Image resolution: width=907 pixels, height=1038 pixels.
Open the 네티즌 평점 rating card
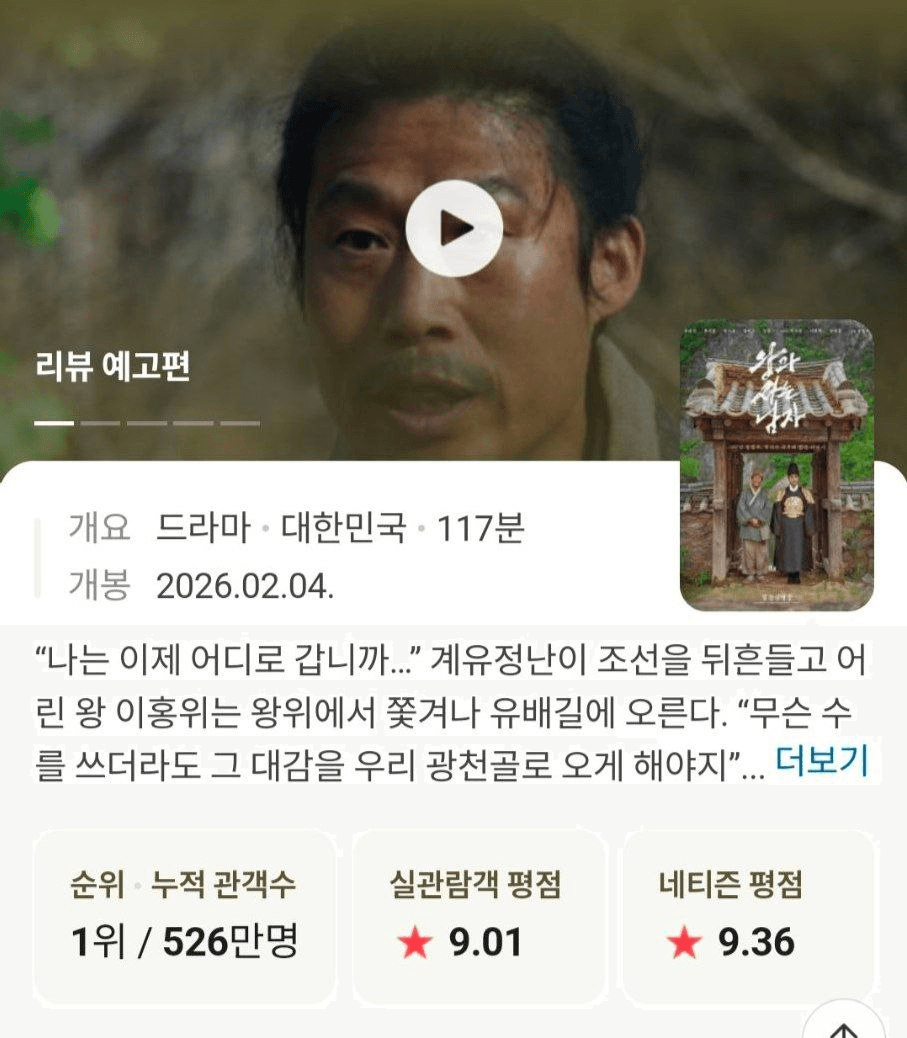(748, 918)
